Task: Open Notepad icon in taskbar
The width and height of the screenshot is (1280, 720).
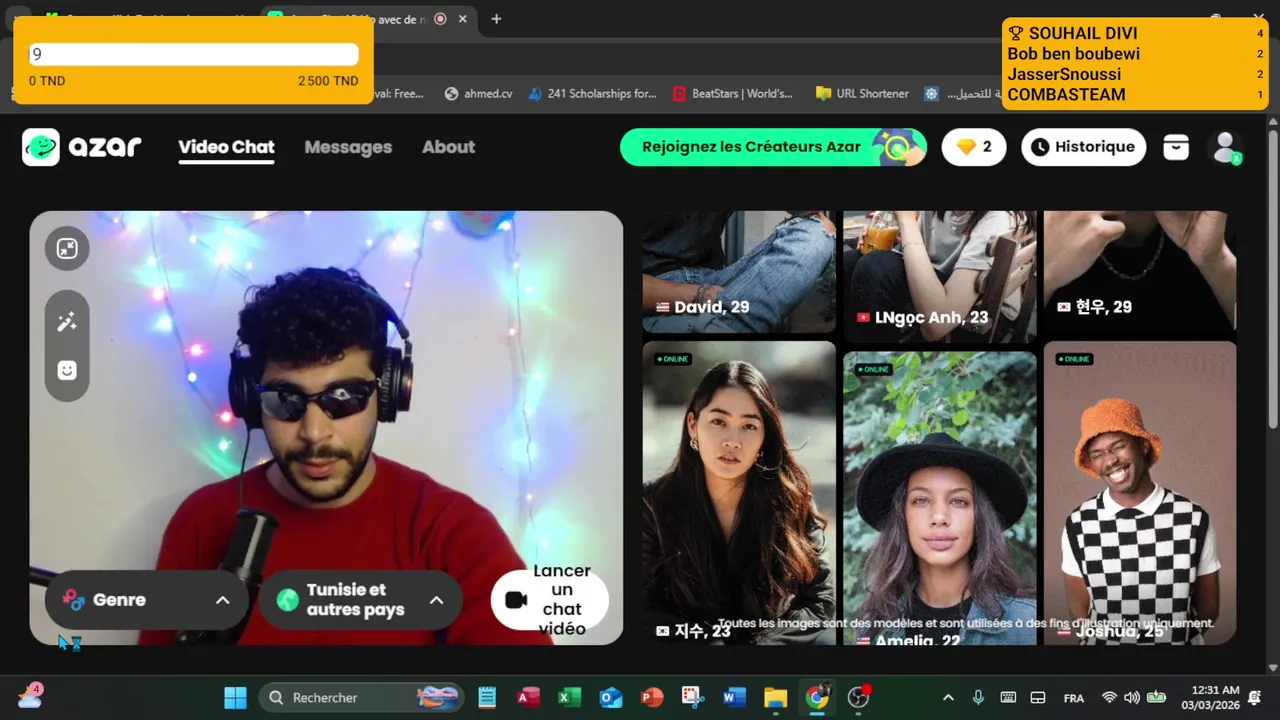Action: tap(487, 697)
